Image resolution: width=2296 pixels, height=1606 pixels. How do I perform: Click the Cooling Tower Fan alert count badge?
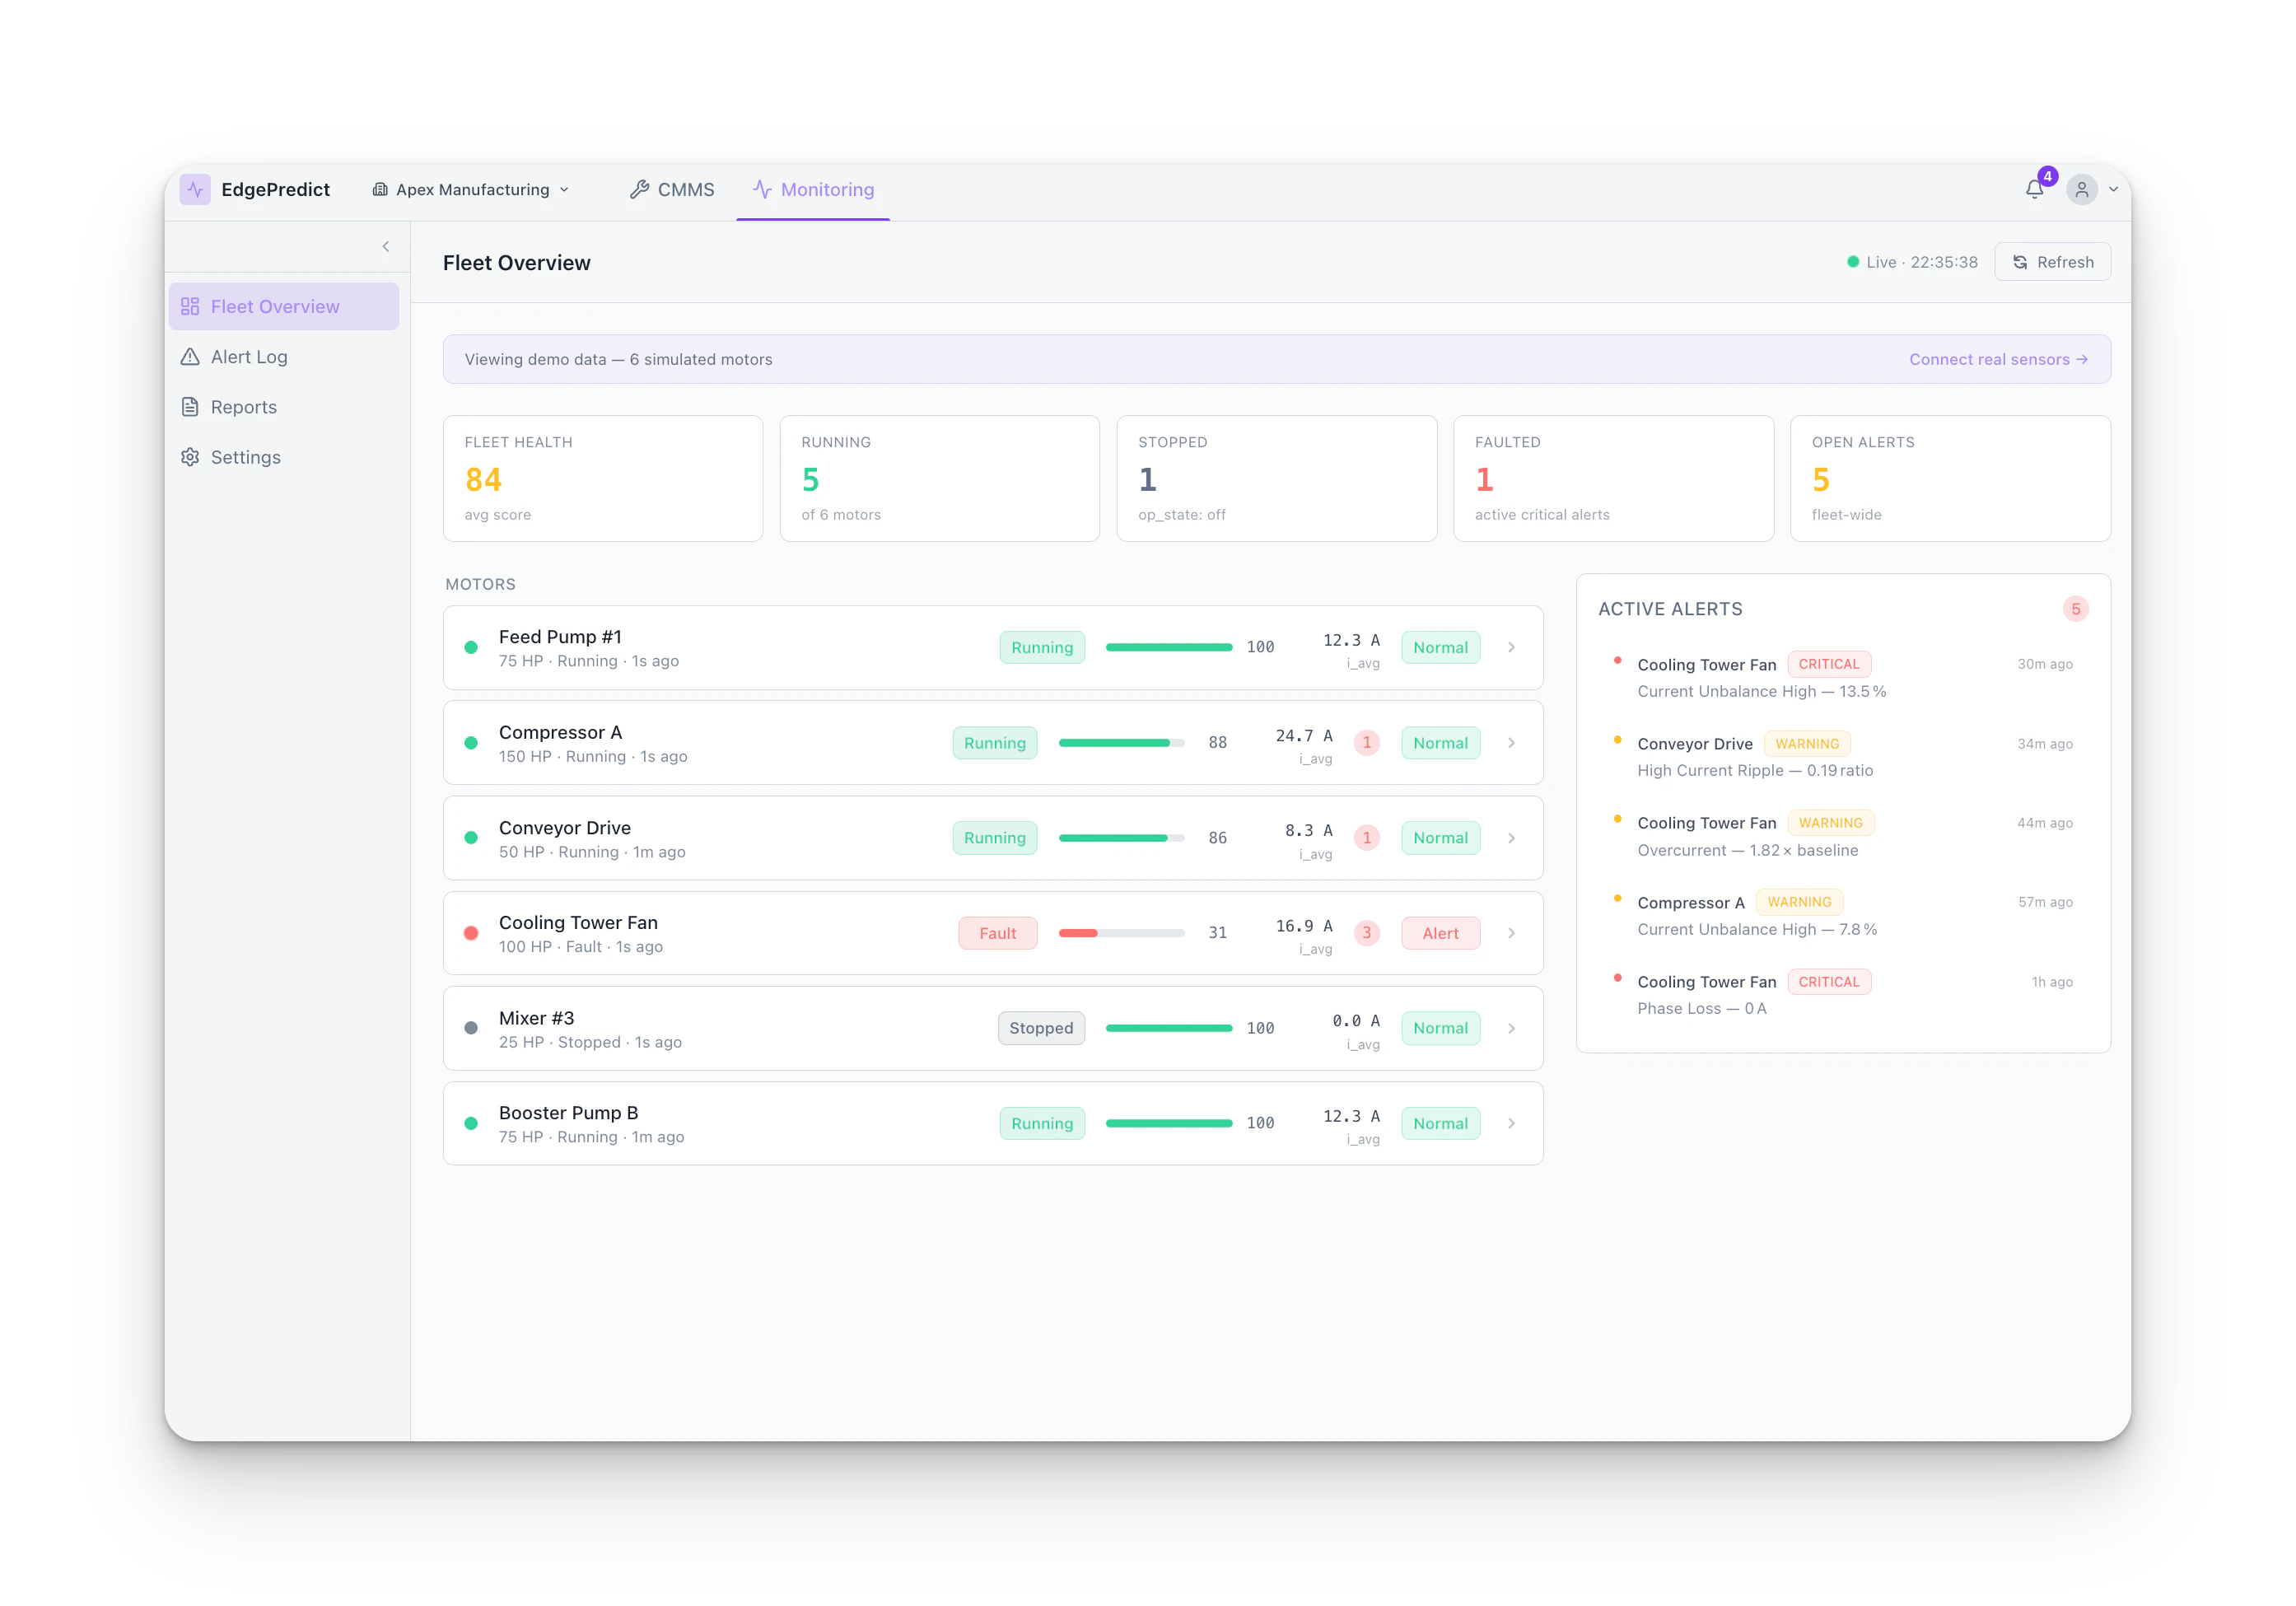(1366, 933)
